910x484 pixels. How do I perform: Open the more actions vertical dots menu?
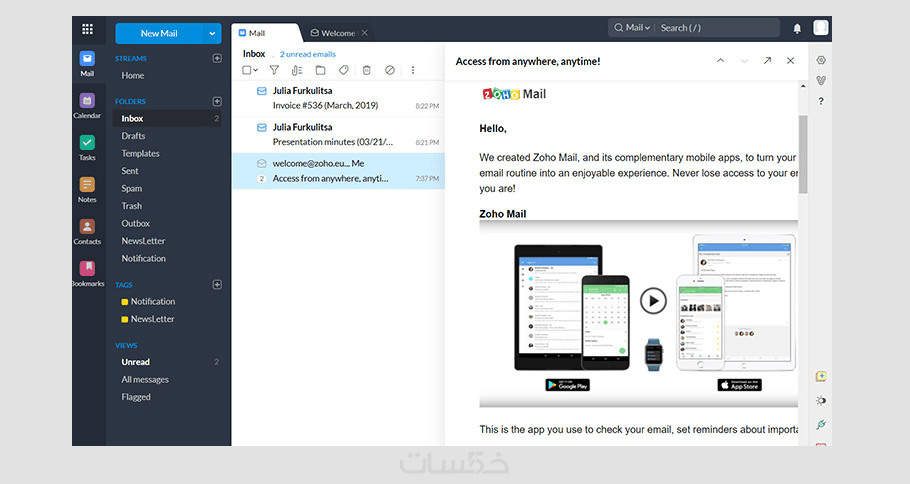413,70
